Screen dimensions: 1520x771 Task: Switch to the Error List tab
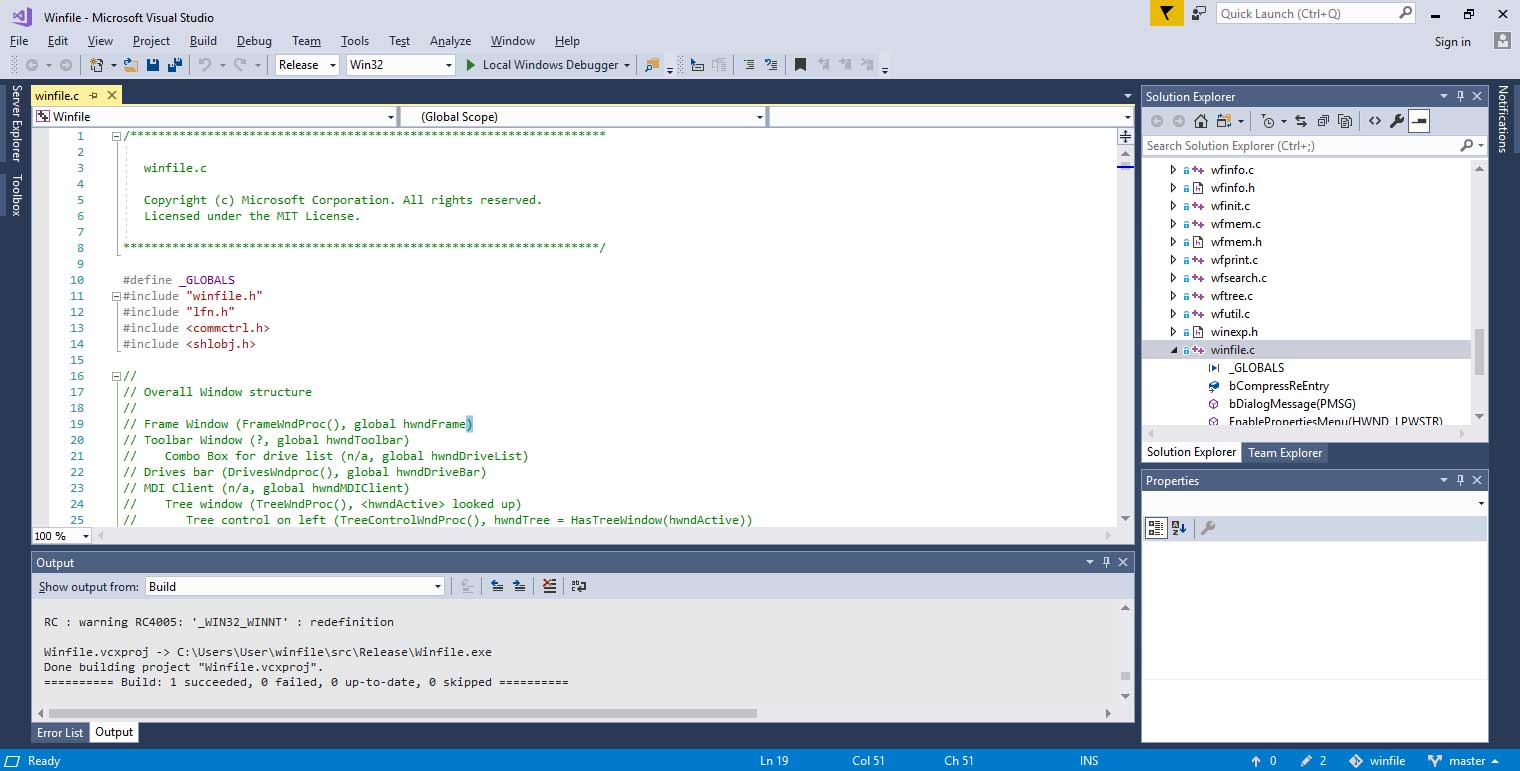click(60, 733)
